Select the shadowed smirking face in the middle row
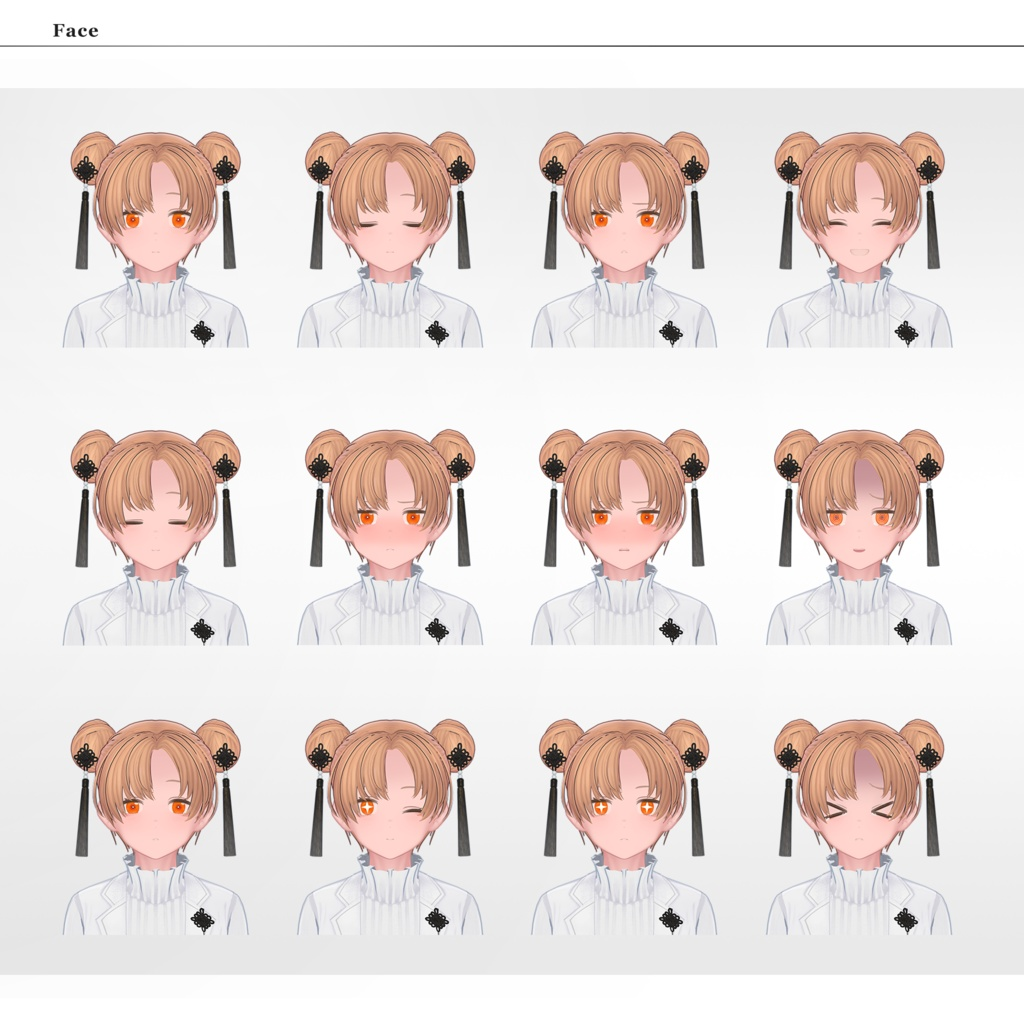The image size is (1024, 1024). (859, 537)
